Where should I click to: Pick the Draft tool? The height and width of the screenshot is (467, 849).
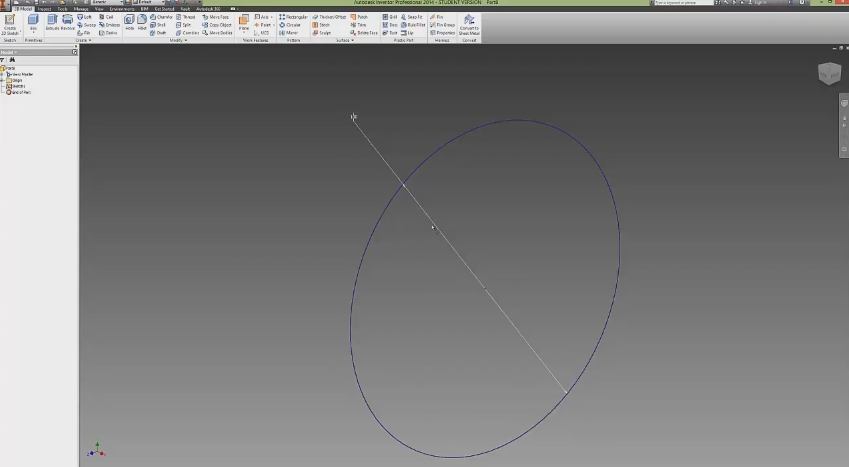tap(158, 33)
